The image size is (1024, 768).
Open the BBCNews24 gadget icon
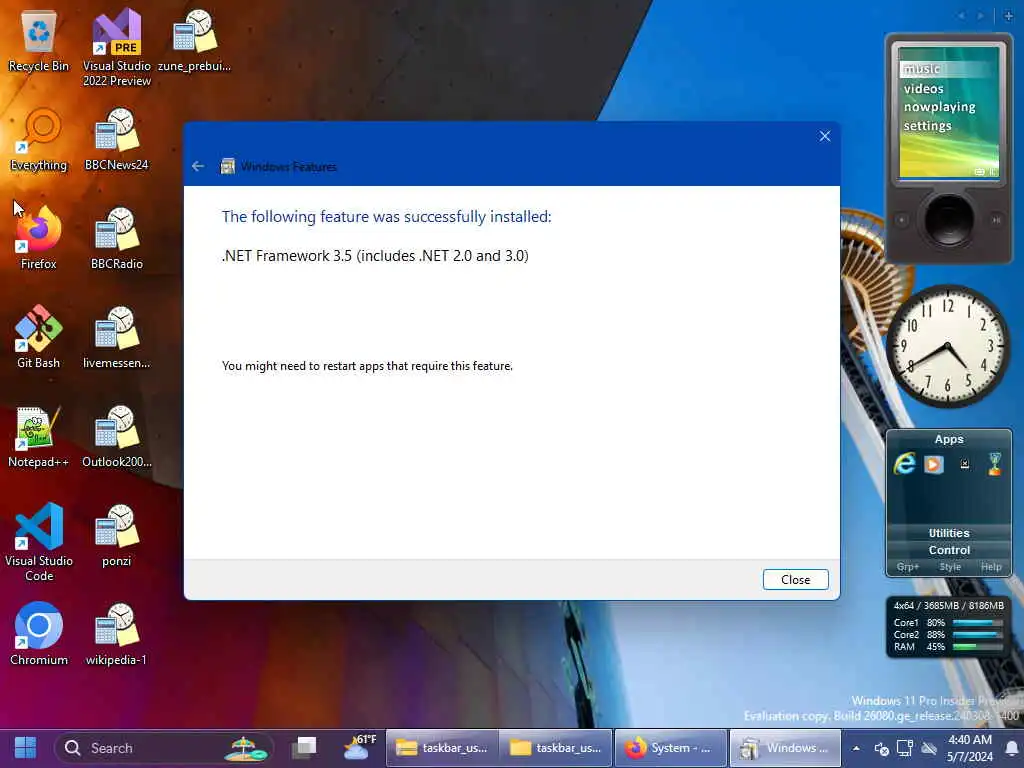click(x=117, y=140)
